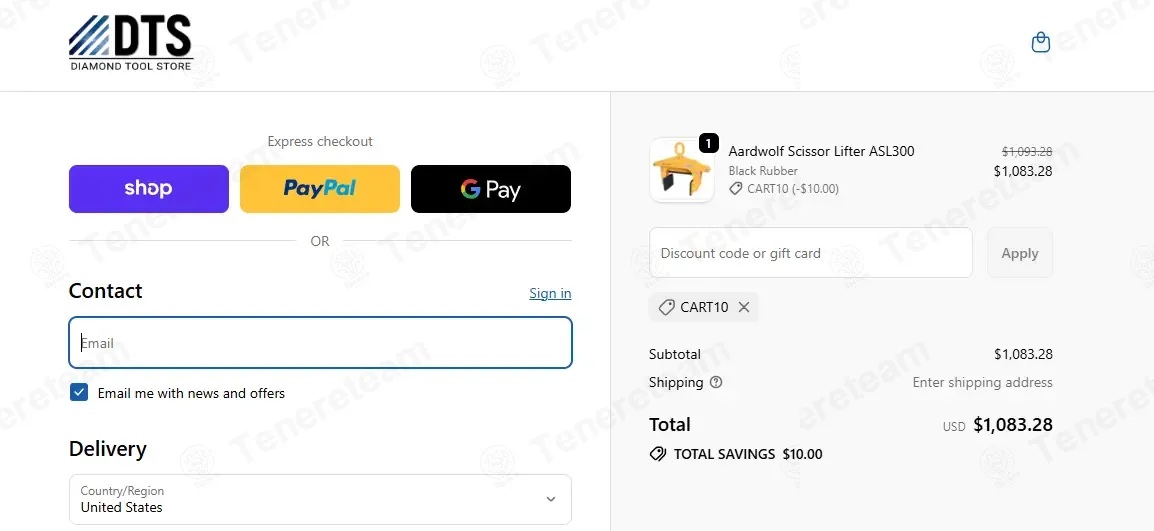
Task: Click the Apply discount button
Action: pyautogui.click(x=1019, y=253)
